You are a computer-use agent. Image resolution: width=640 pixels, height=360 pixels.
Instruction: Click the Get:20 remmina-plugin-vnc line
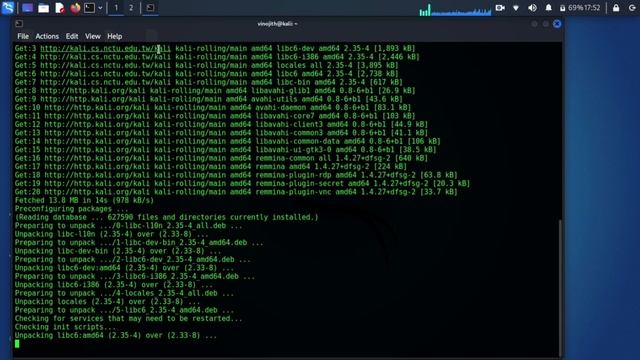pyautogui.click(x=236, y=192)
